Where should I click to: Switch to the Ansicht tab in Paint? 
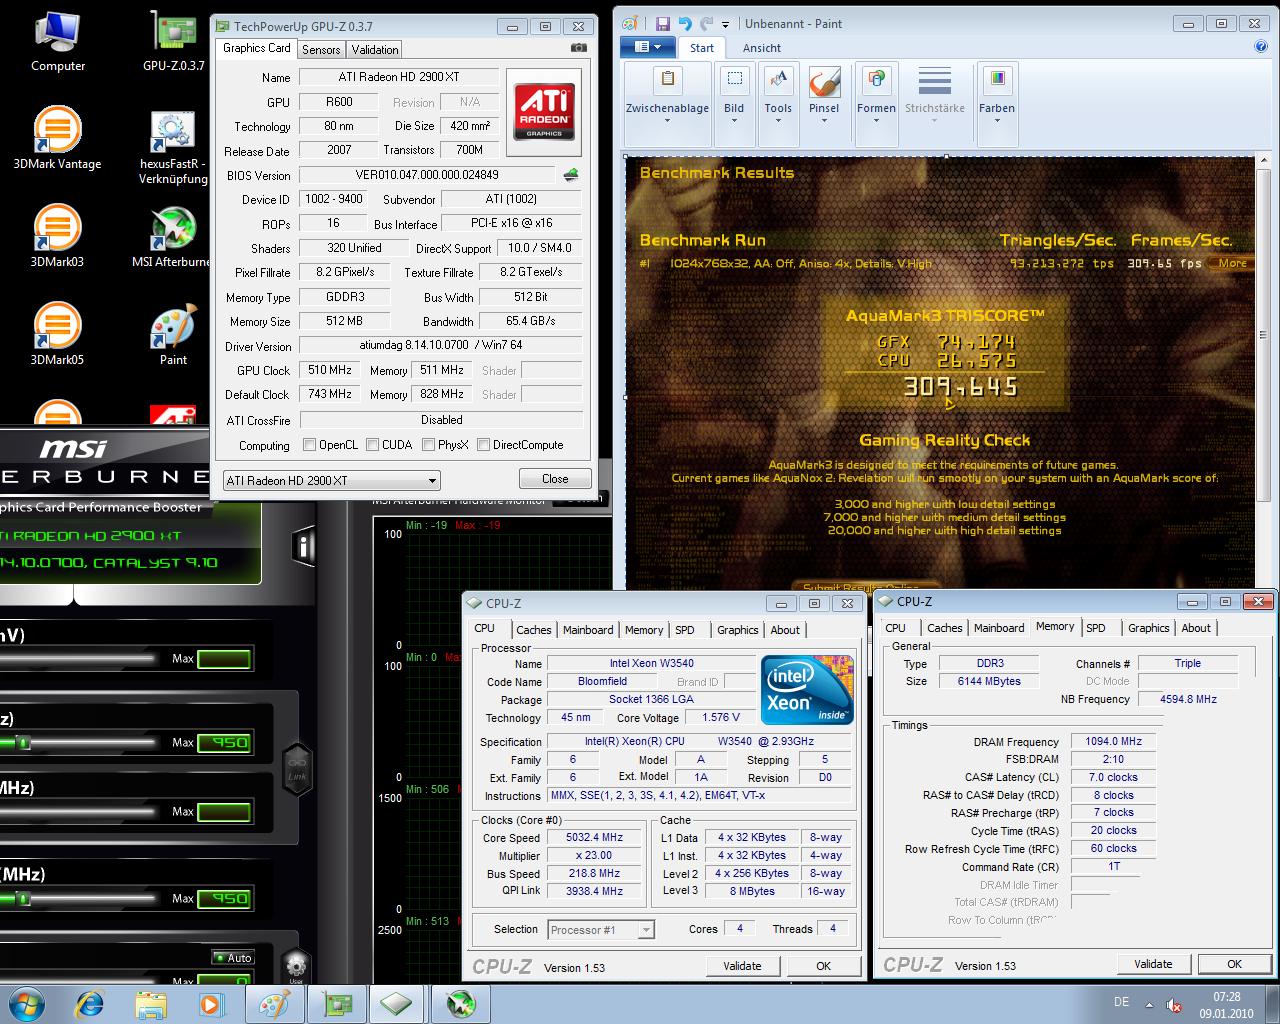click(762, 48)
